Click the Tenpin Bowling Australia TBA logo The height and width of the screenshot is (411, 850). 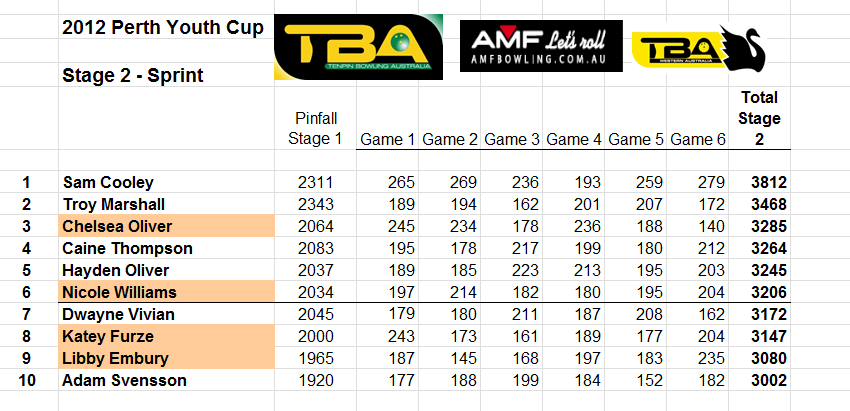(x=358, y=47)
